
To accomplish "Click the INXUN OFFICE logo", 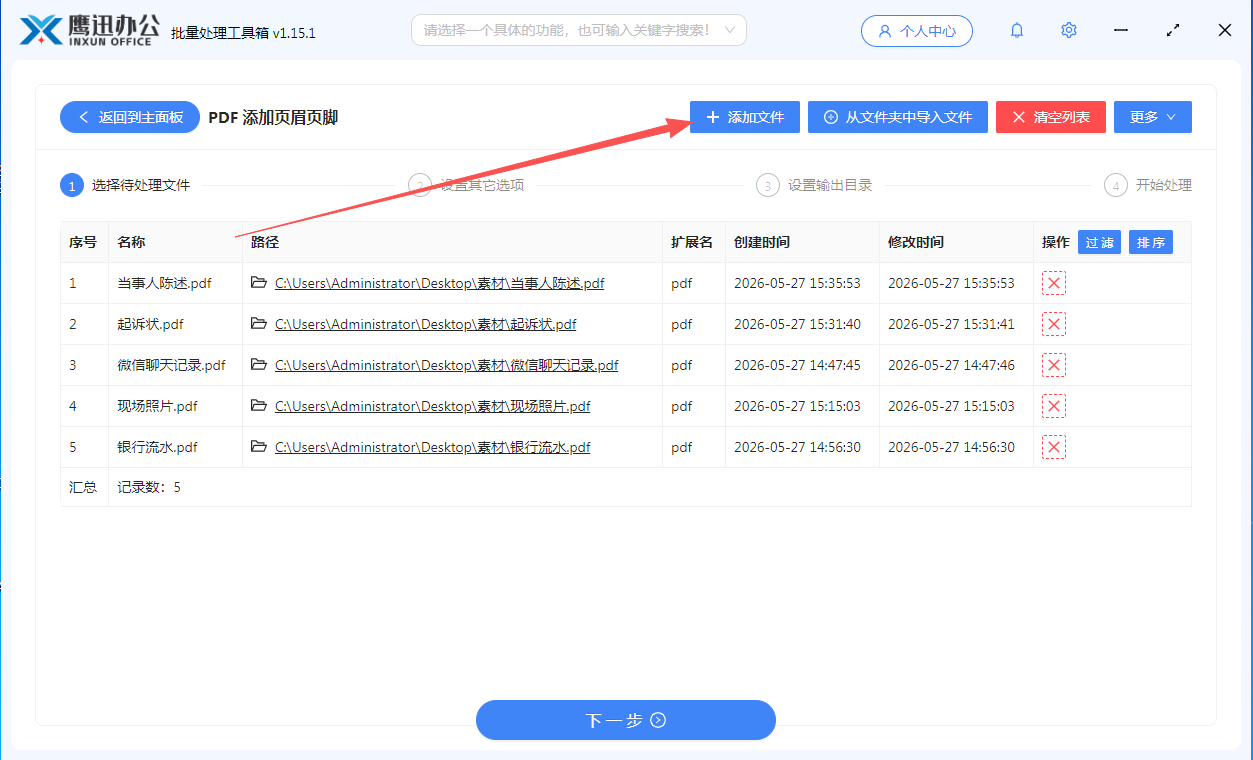I will (90, 30).
